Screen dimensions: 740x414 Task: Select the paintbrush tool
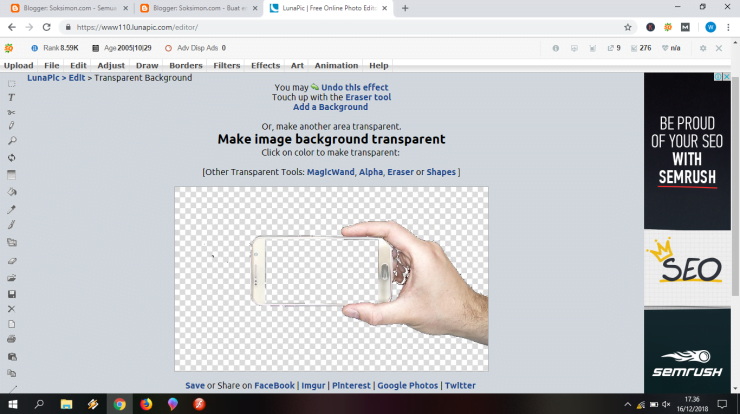(12, 225)
